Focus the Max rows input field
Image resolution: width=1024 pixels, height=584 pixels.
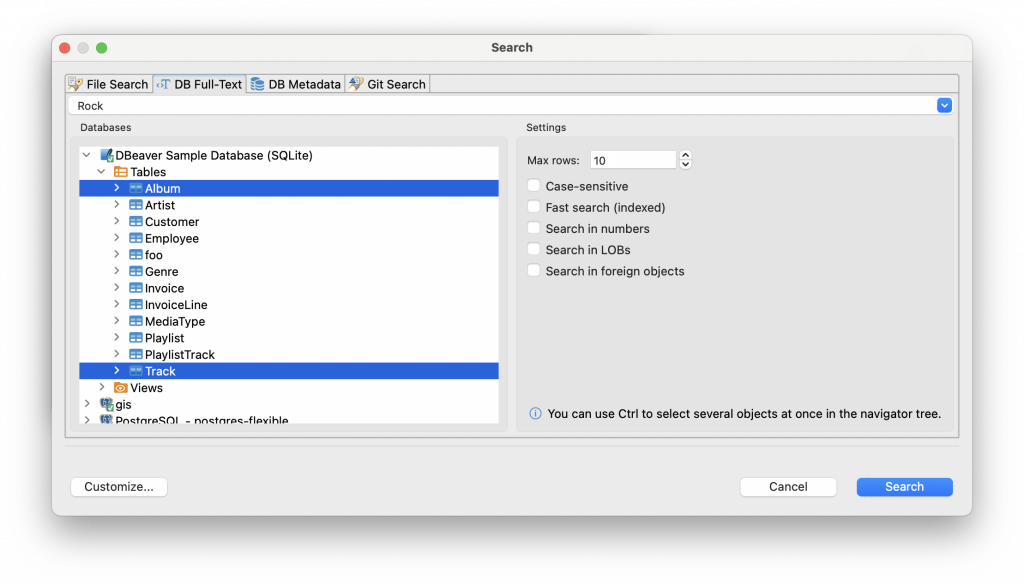tap(633, 160)
